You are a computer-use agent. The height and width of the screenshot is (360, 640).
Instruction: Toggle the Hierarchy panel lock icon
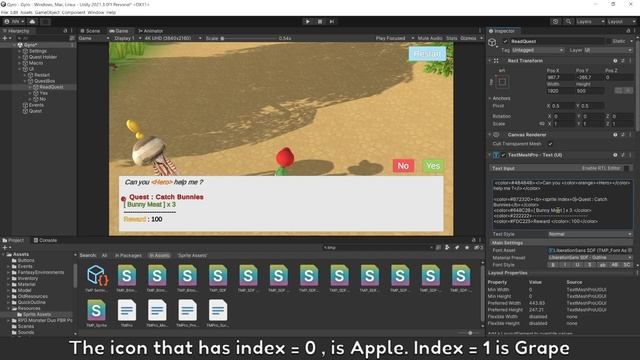point(65,31)
